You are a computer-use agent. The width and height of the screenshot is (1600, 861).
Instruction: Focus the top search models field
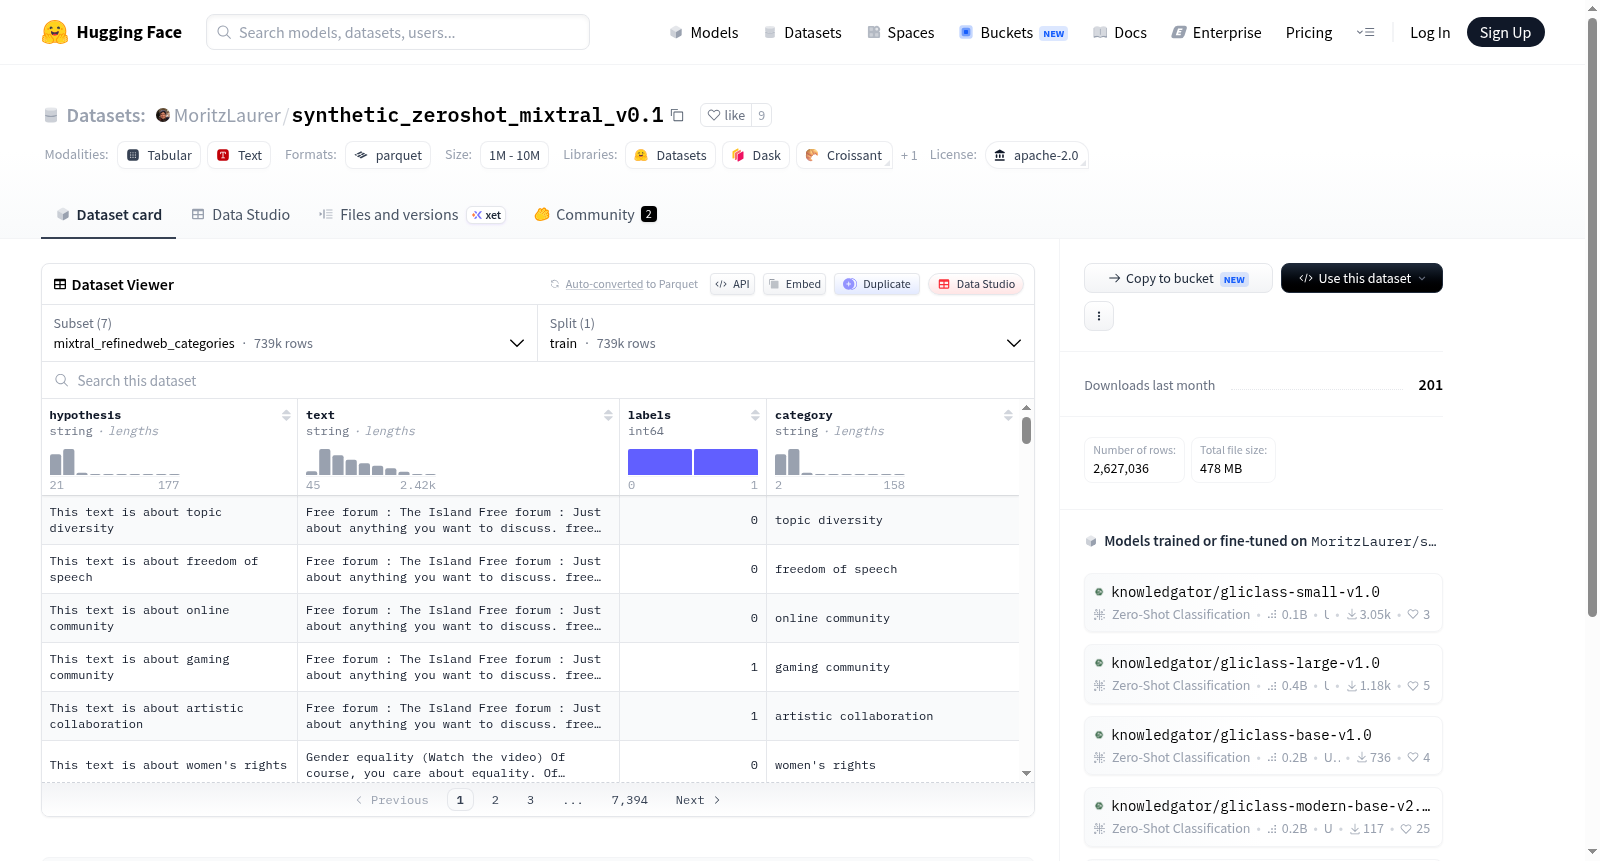point(398,32)
